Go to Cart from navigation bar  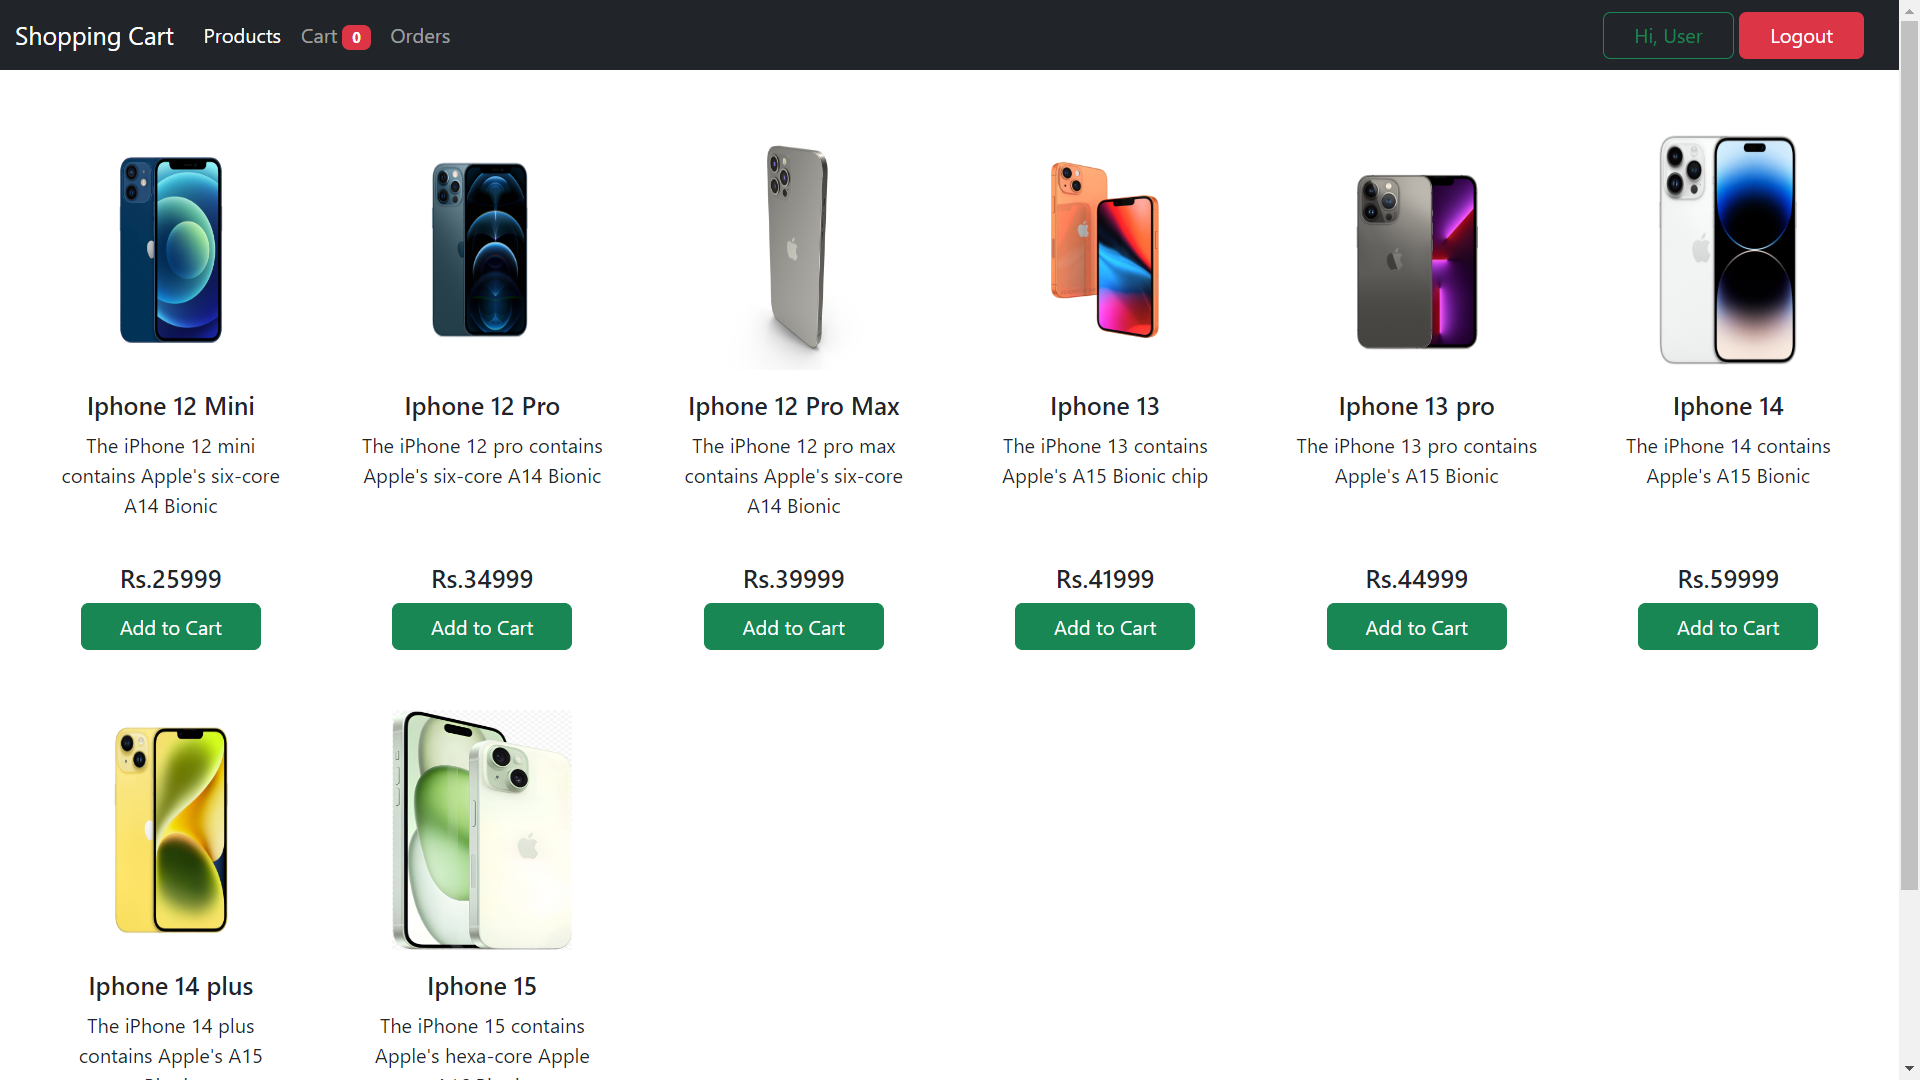point(319,36)
